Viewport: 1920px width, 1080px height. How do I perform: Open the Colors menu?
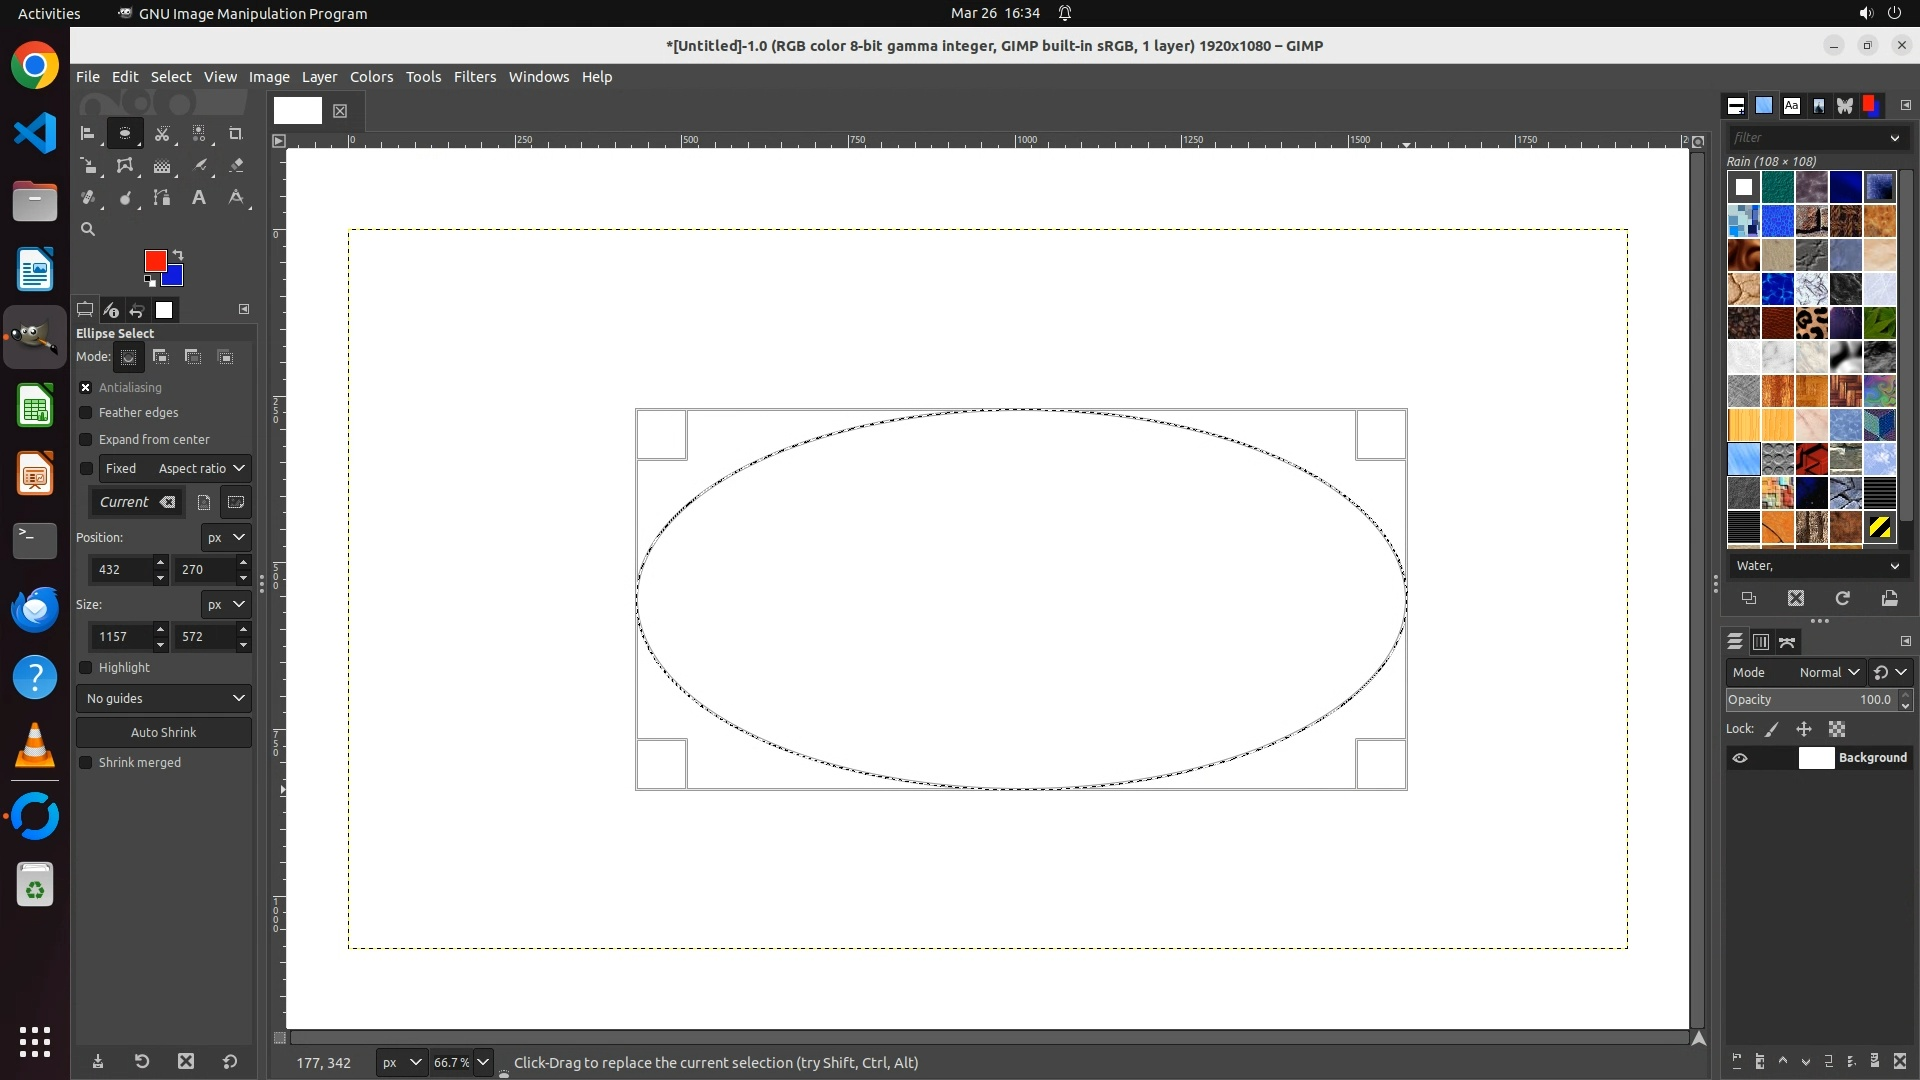click(371, 77)
